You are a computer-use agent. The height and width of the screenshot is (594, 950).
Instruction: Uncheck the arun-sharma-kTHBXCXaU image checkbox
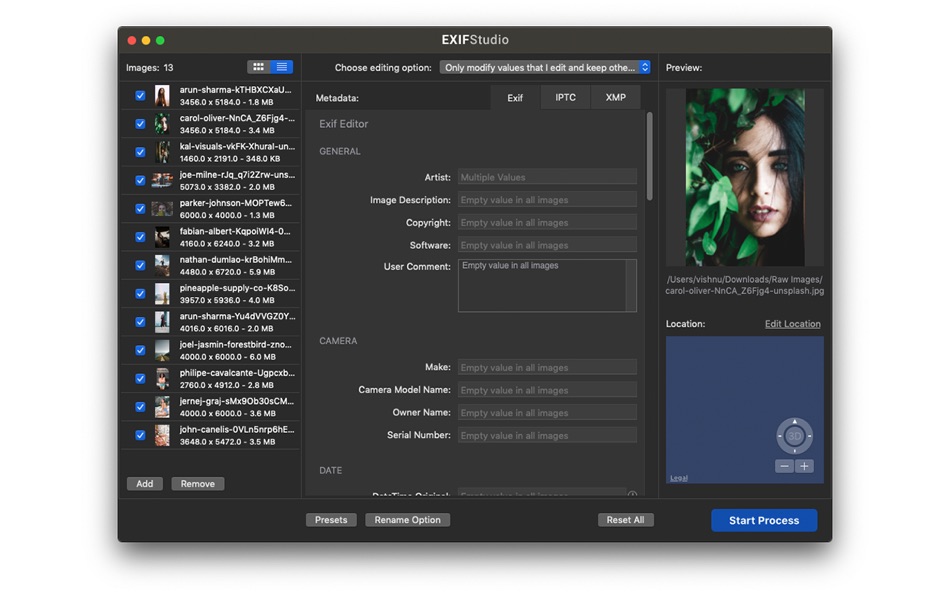pyautogui.click(x=140, y=96)
